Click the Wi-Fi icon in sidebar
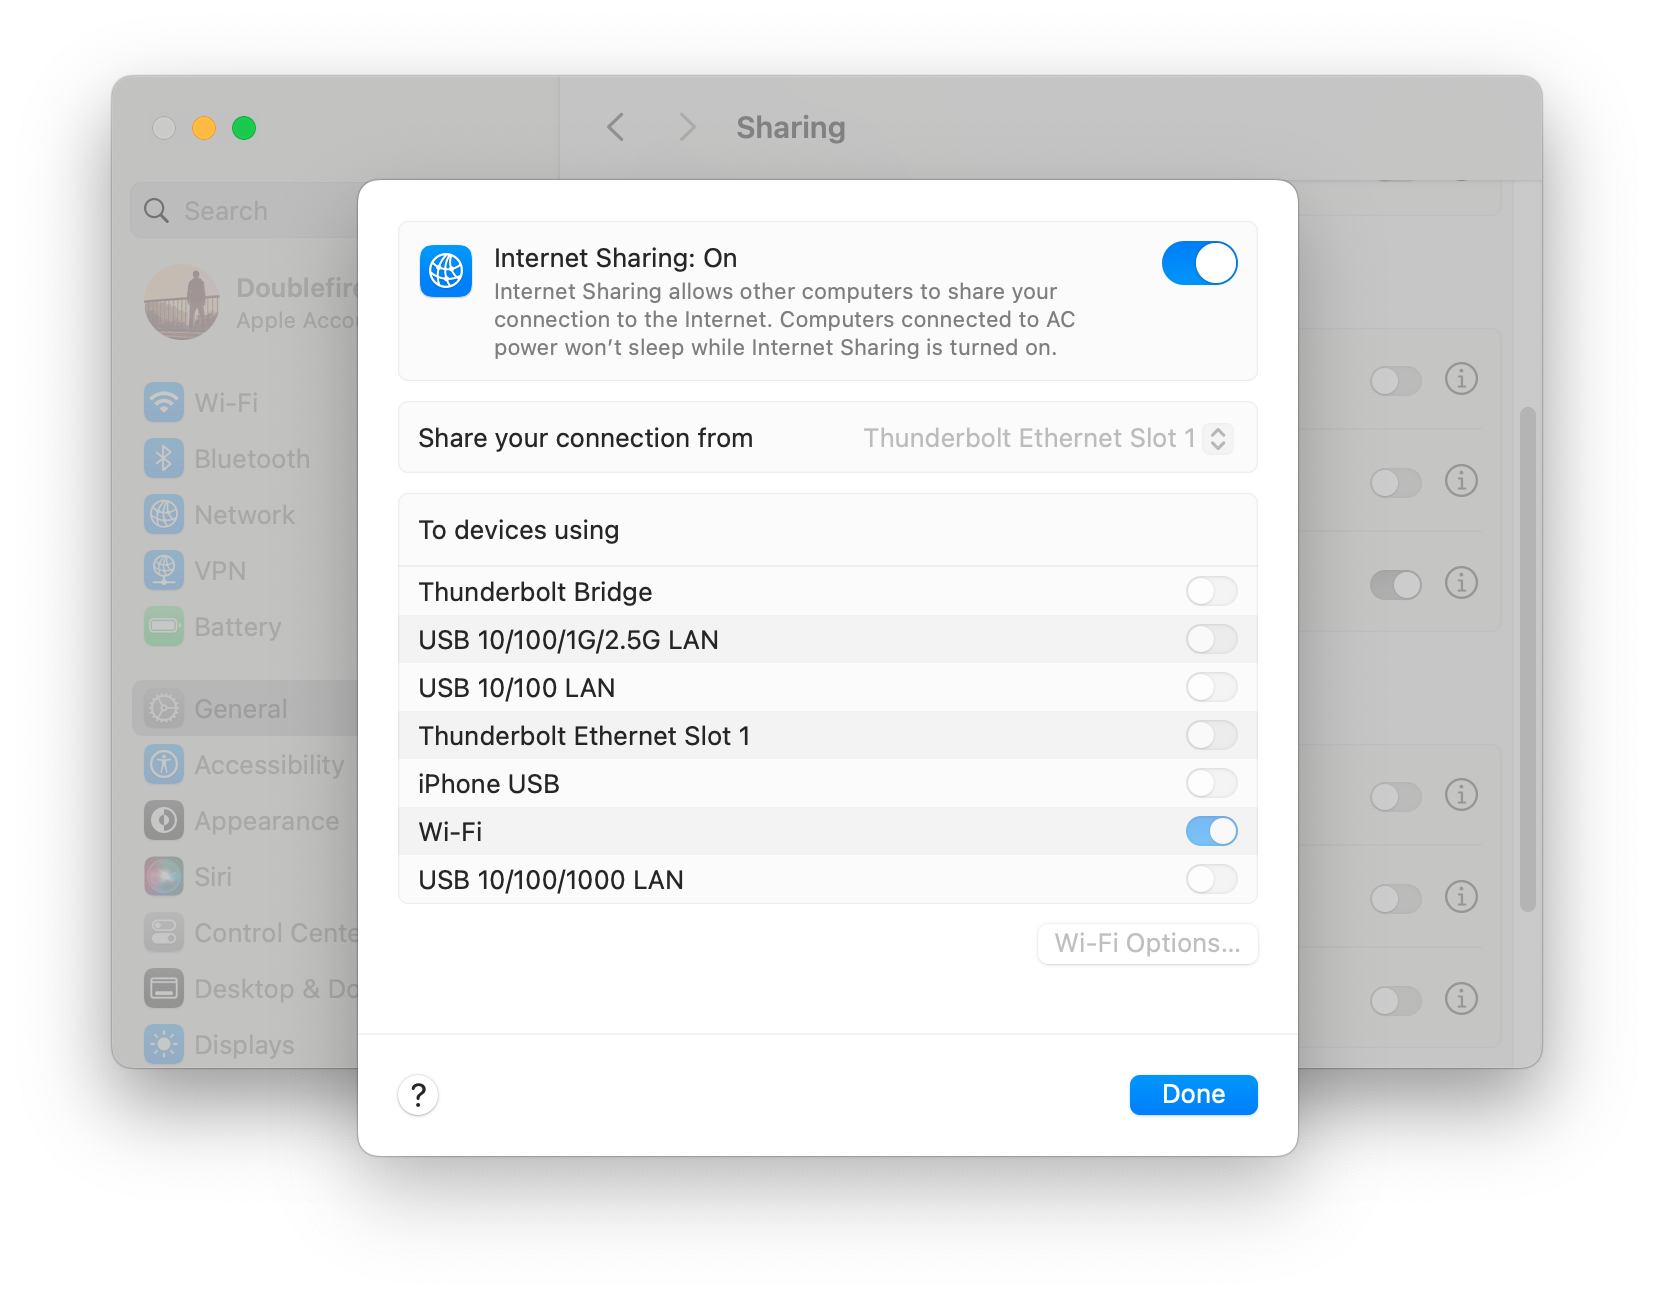The width and height of the screenshot is (1654, 1304). [x=164, y=403]
